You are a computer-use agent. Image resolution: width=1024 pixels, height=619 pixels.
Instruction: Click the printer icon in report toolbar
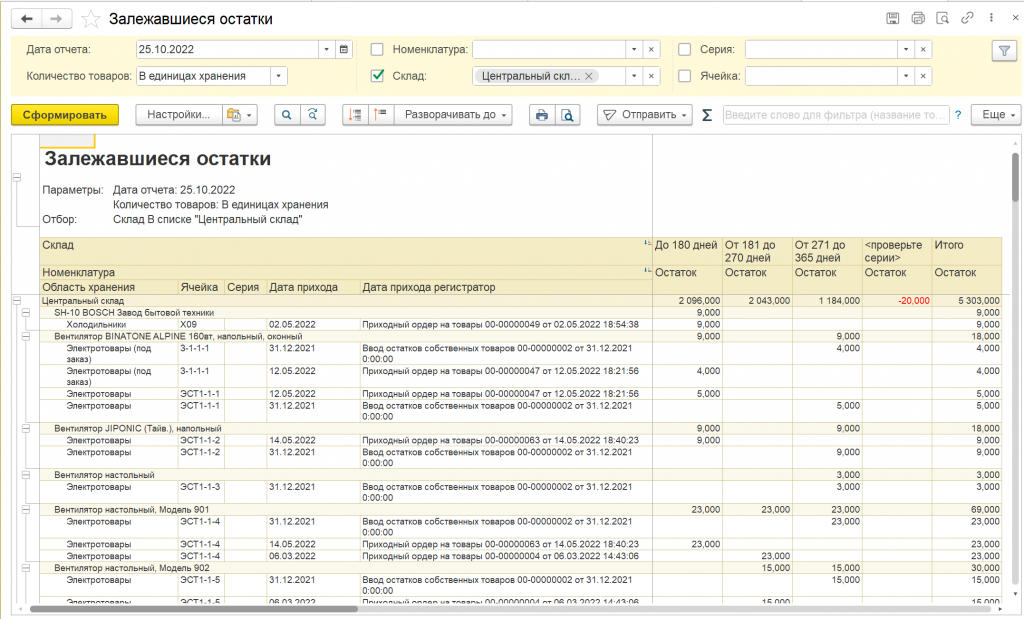point(542,115)
